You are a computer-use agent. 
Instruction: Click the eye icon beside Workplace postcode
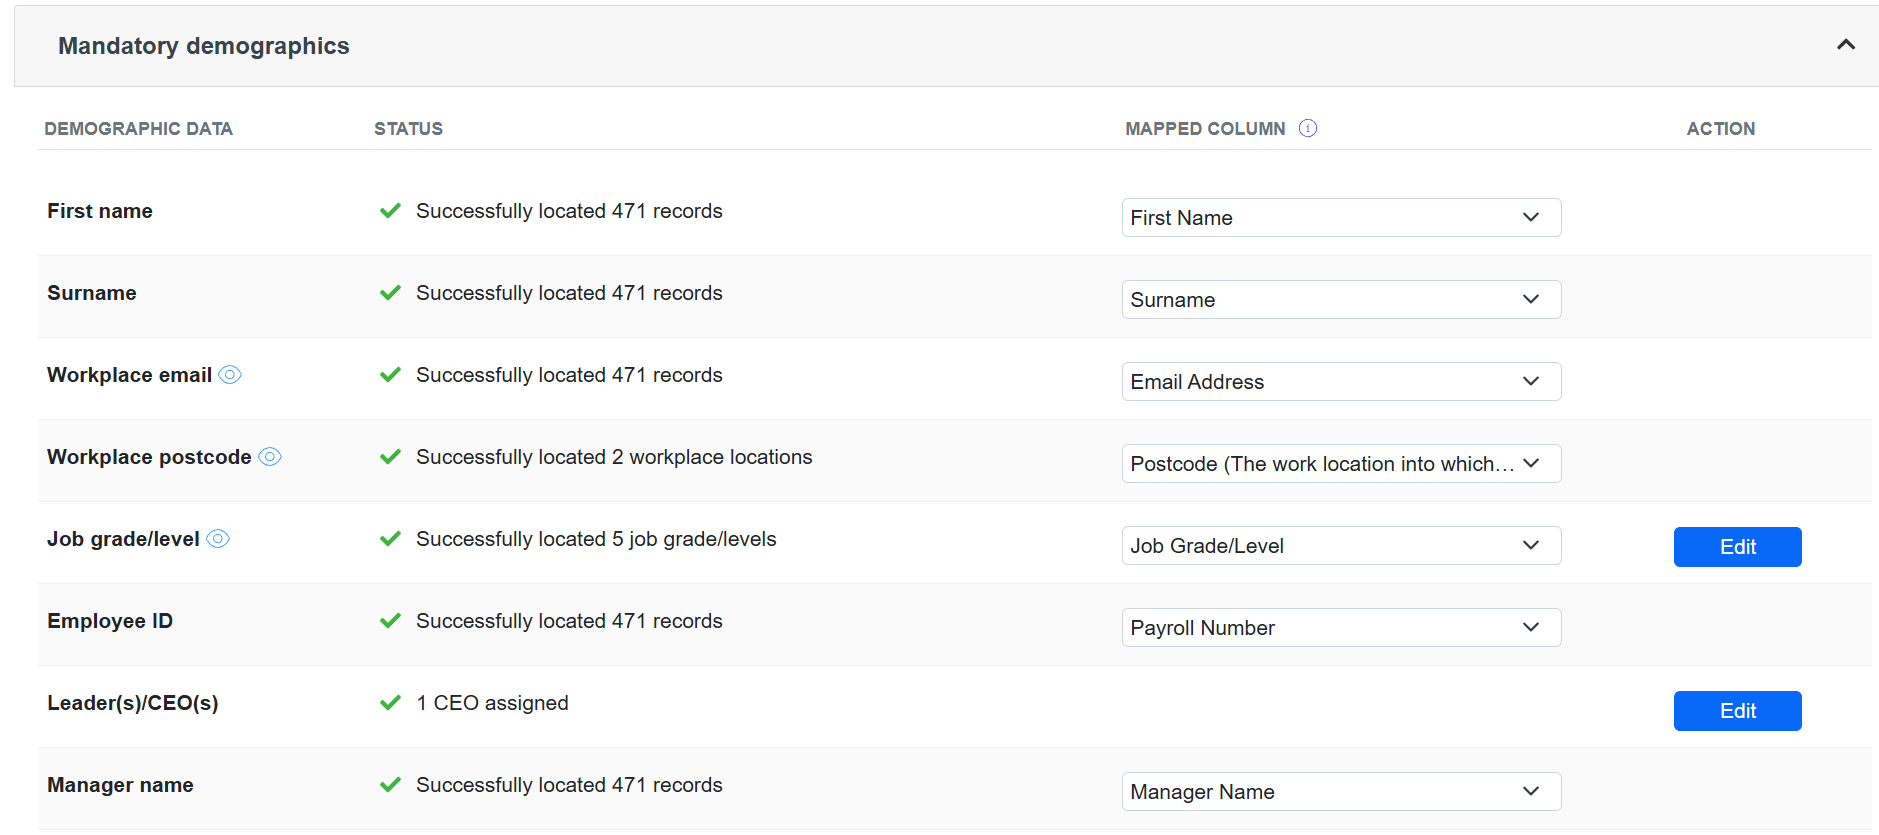(270, 457)
